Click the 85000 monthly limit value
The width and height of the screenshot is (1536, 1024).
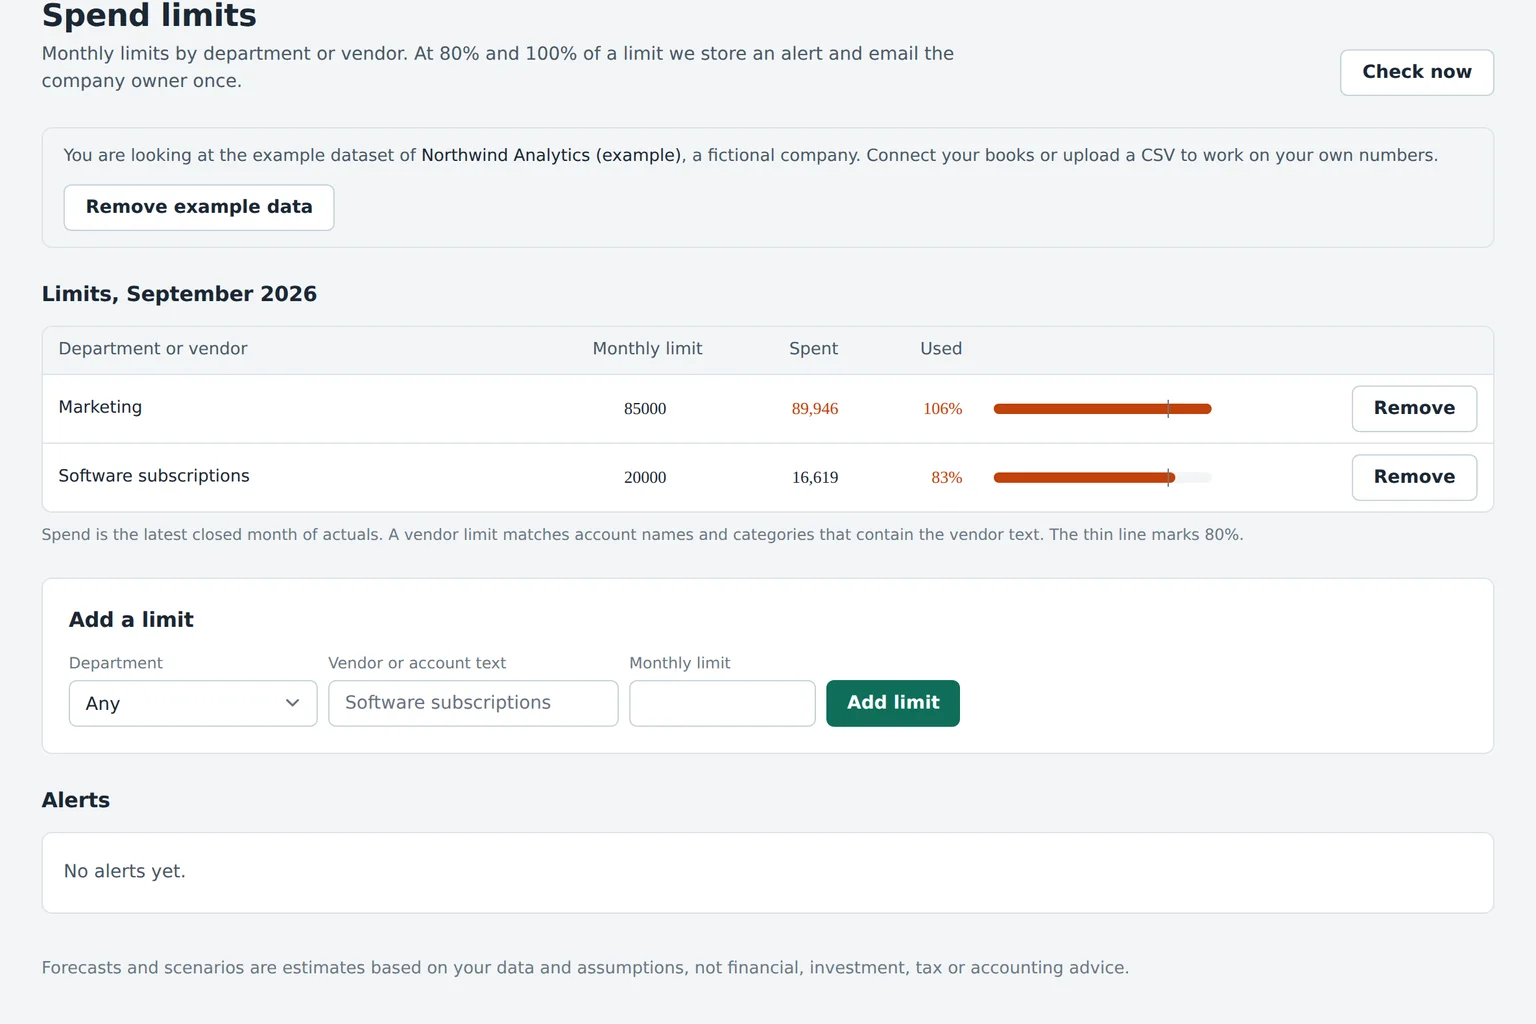645,409
